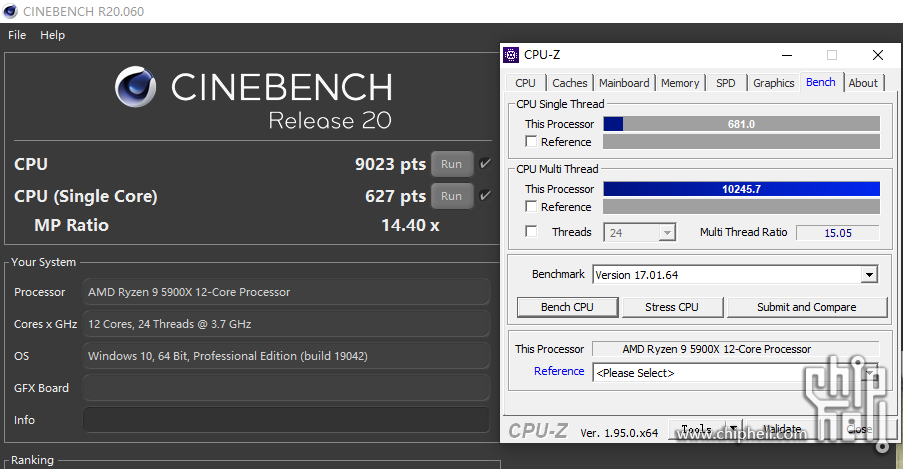Enable Multi Thread Reference checkbox
The image size is (903, 469).
click(531, 206)
